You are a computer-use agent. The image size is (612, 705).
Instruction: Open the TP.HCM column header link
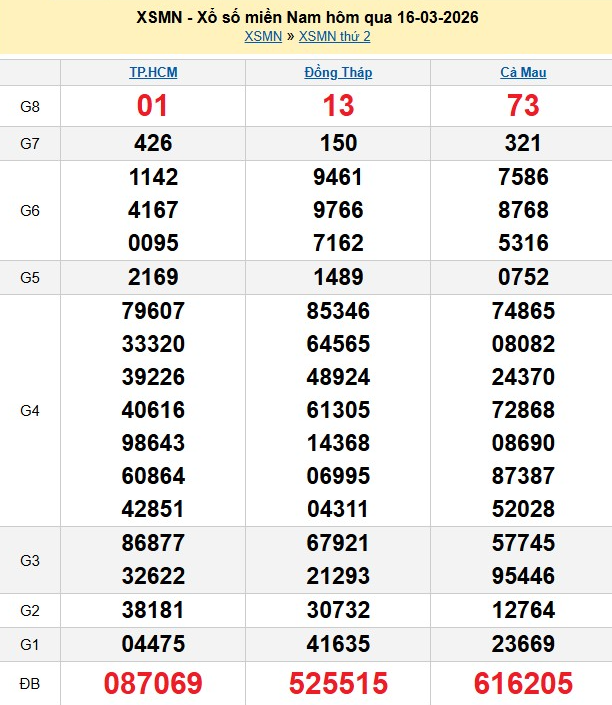[153, 72]
